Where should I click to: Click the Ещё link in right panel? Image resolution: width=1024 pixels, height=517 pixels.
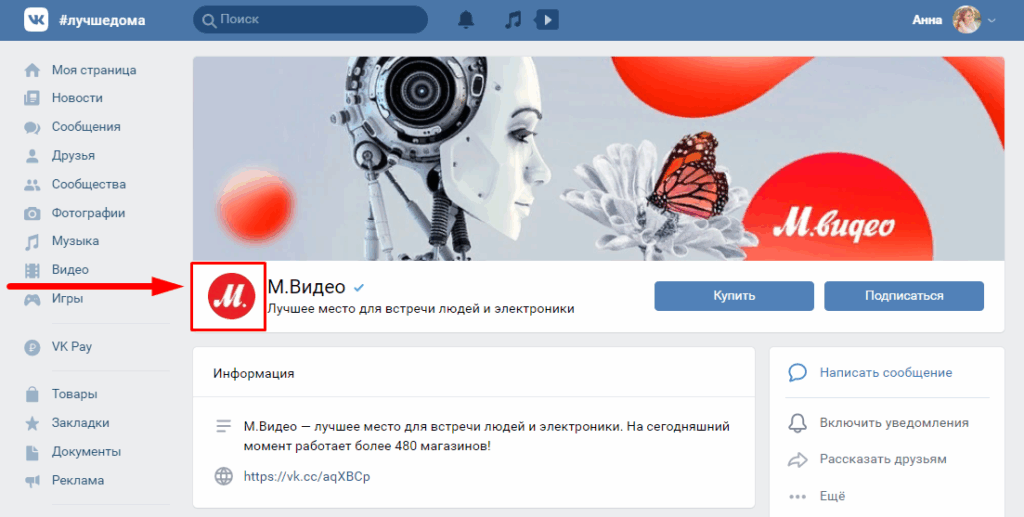click(833, 496)
